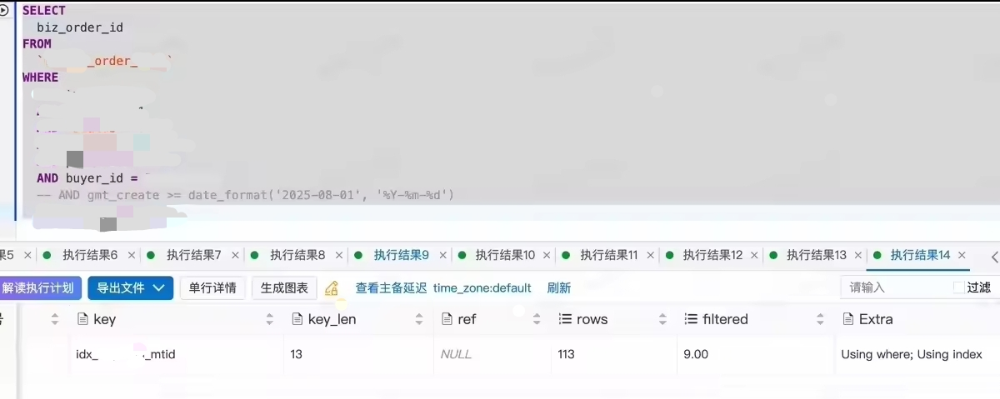Switch to the 执行结果12 tab
The width and height of the screenshot is (1000, 399).
point(713,256)
